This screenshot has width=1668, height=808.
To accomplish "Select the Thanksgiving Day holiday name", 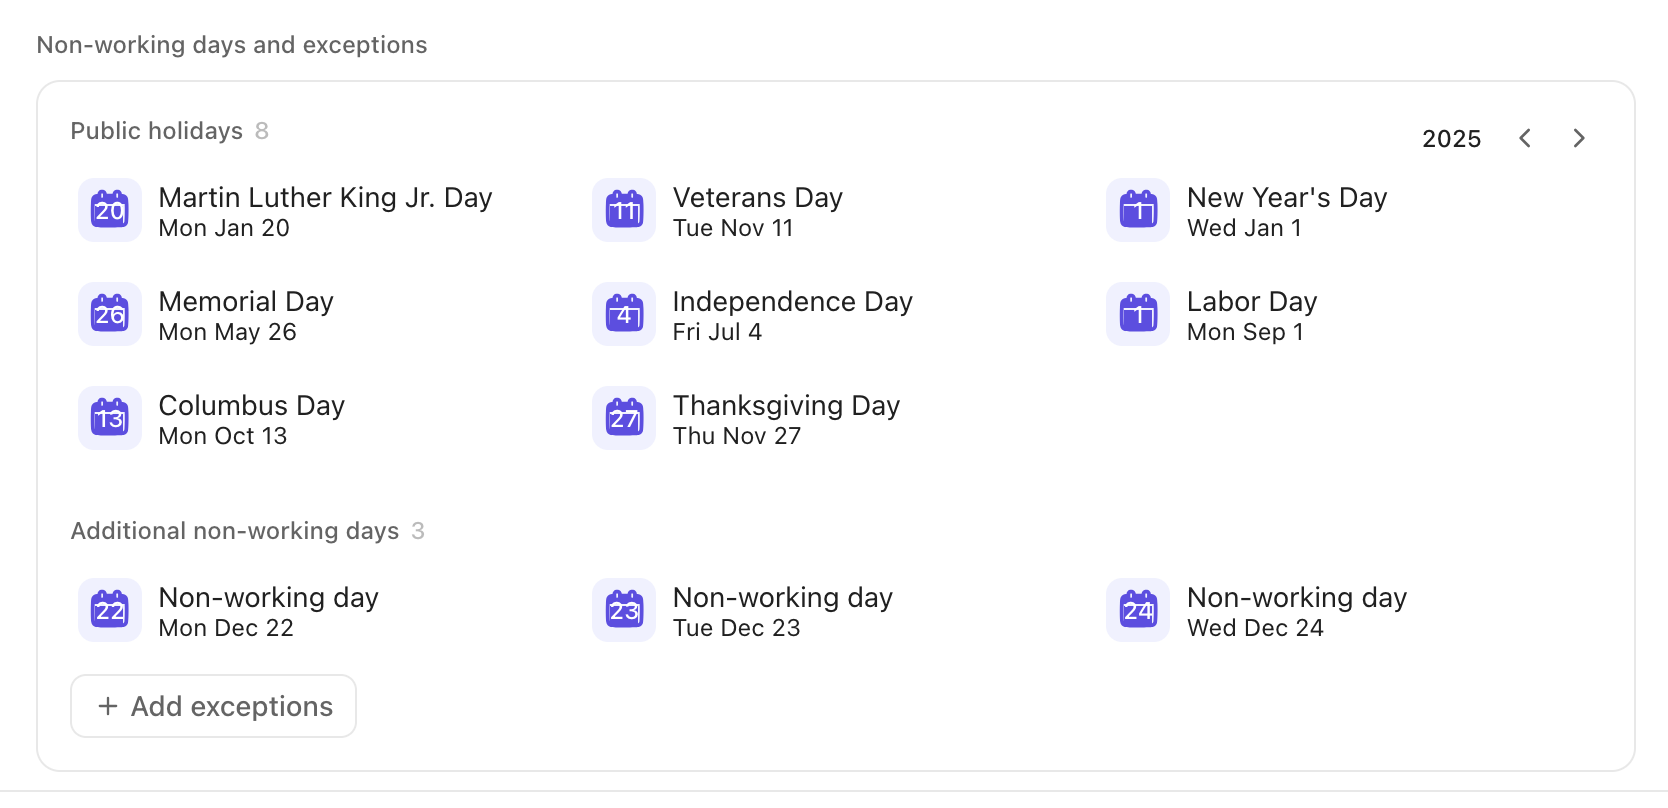I will click(x=786, y=405).
